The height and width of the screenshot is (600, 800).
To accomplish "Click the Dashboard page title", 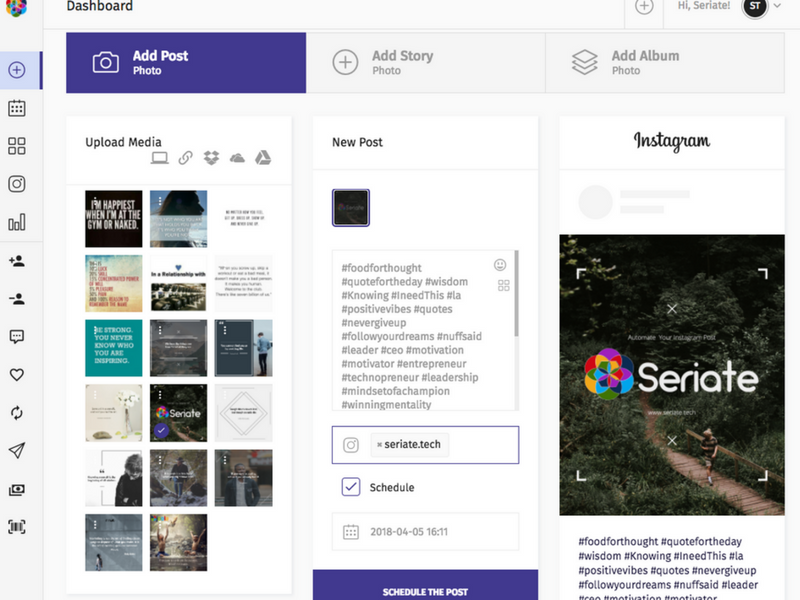I will coord(100,6).
